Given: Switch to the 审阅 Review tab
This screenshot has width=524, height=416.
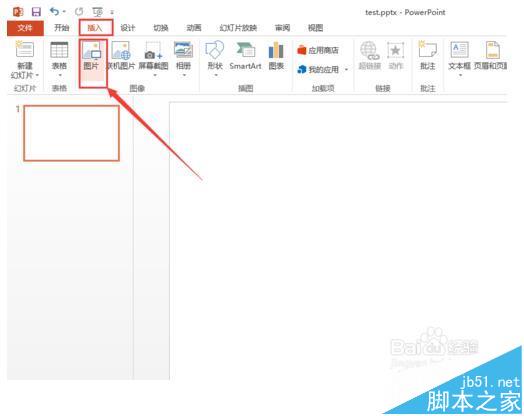Looking at the screenshot, I should click(x=282, y=28).
